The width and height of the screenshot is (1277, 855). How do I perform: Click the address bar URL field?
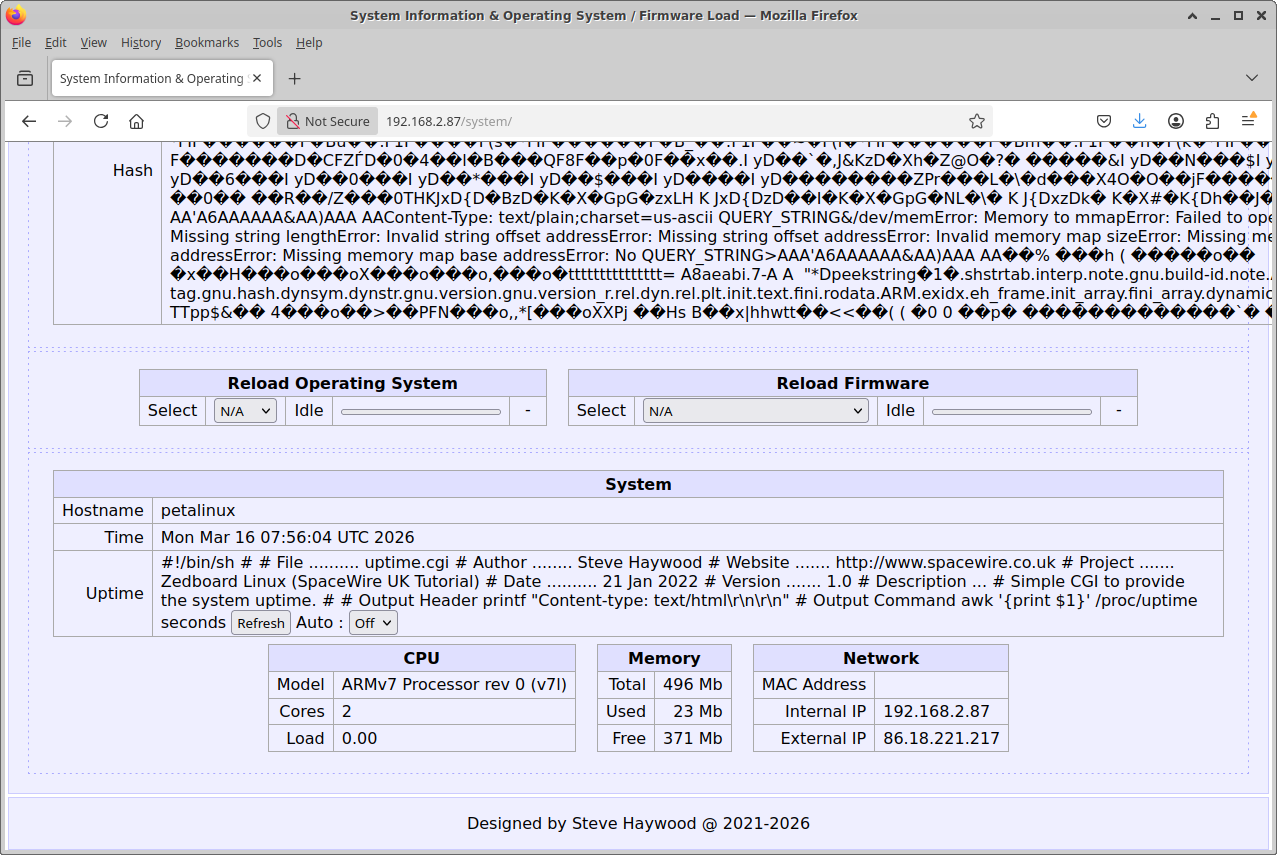(x=660, y=121)
